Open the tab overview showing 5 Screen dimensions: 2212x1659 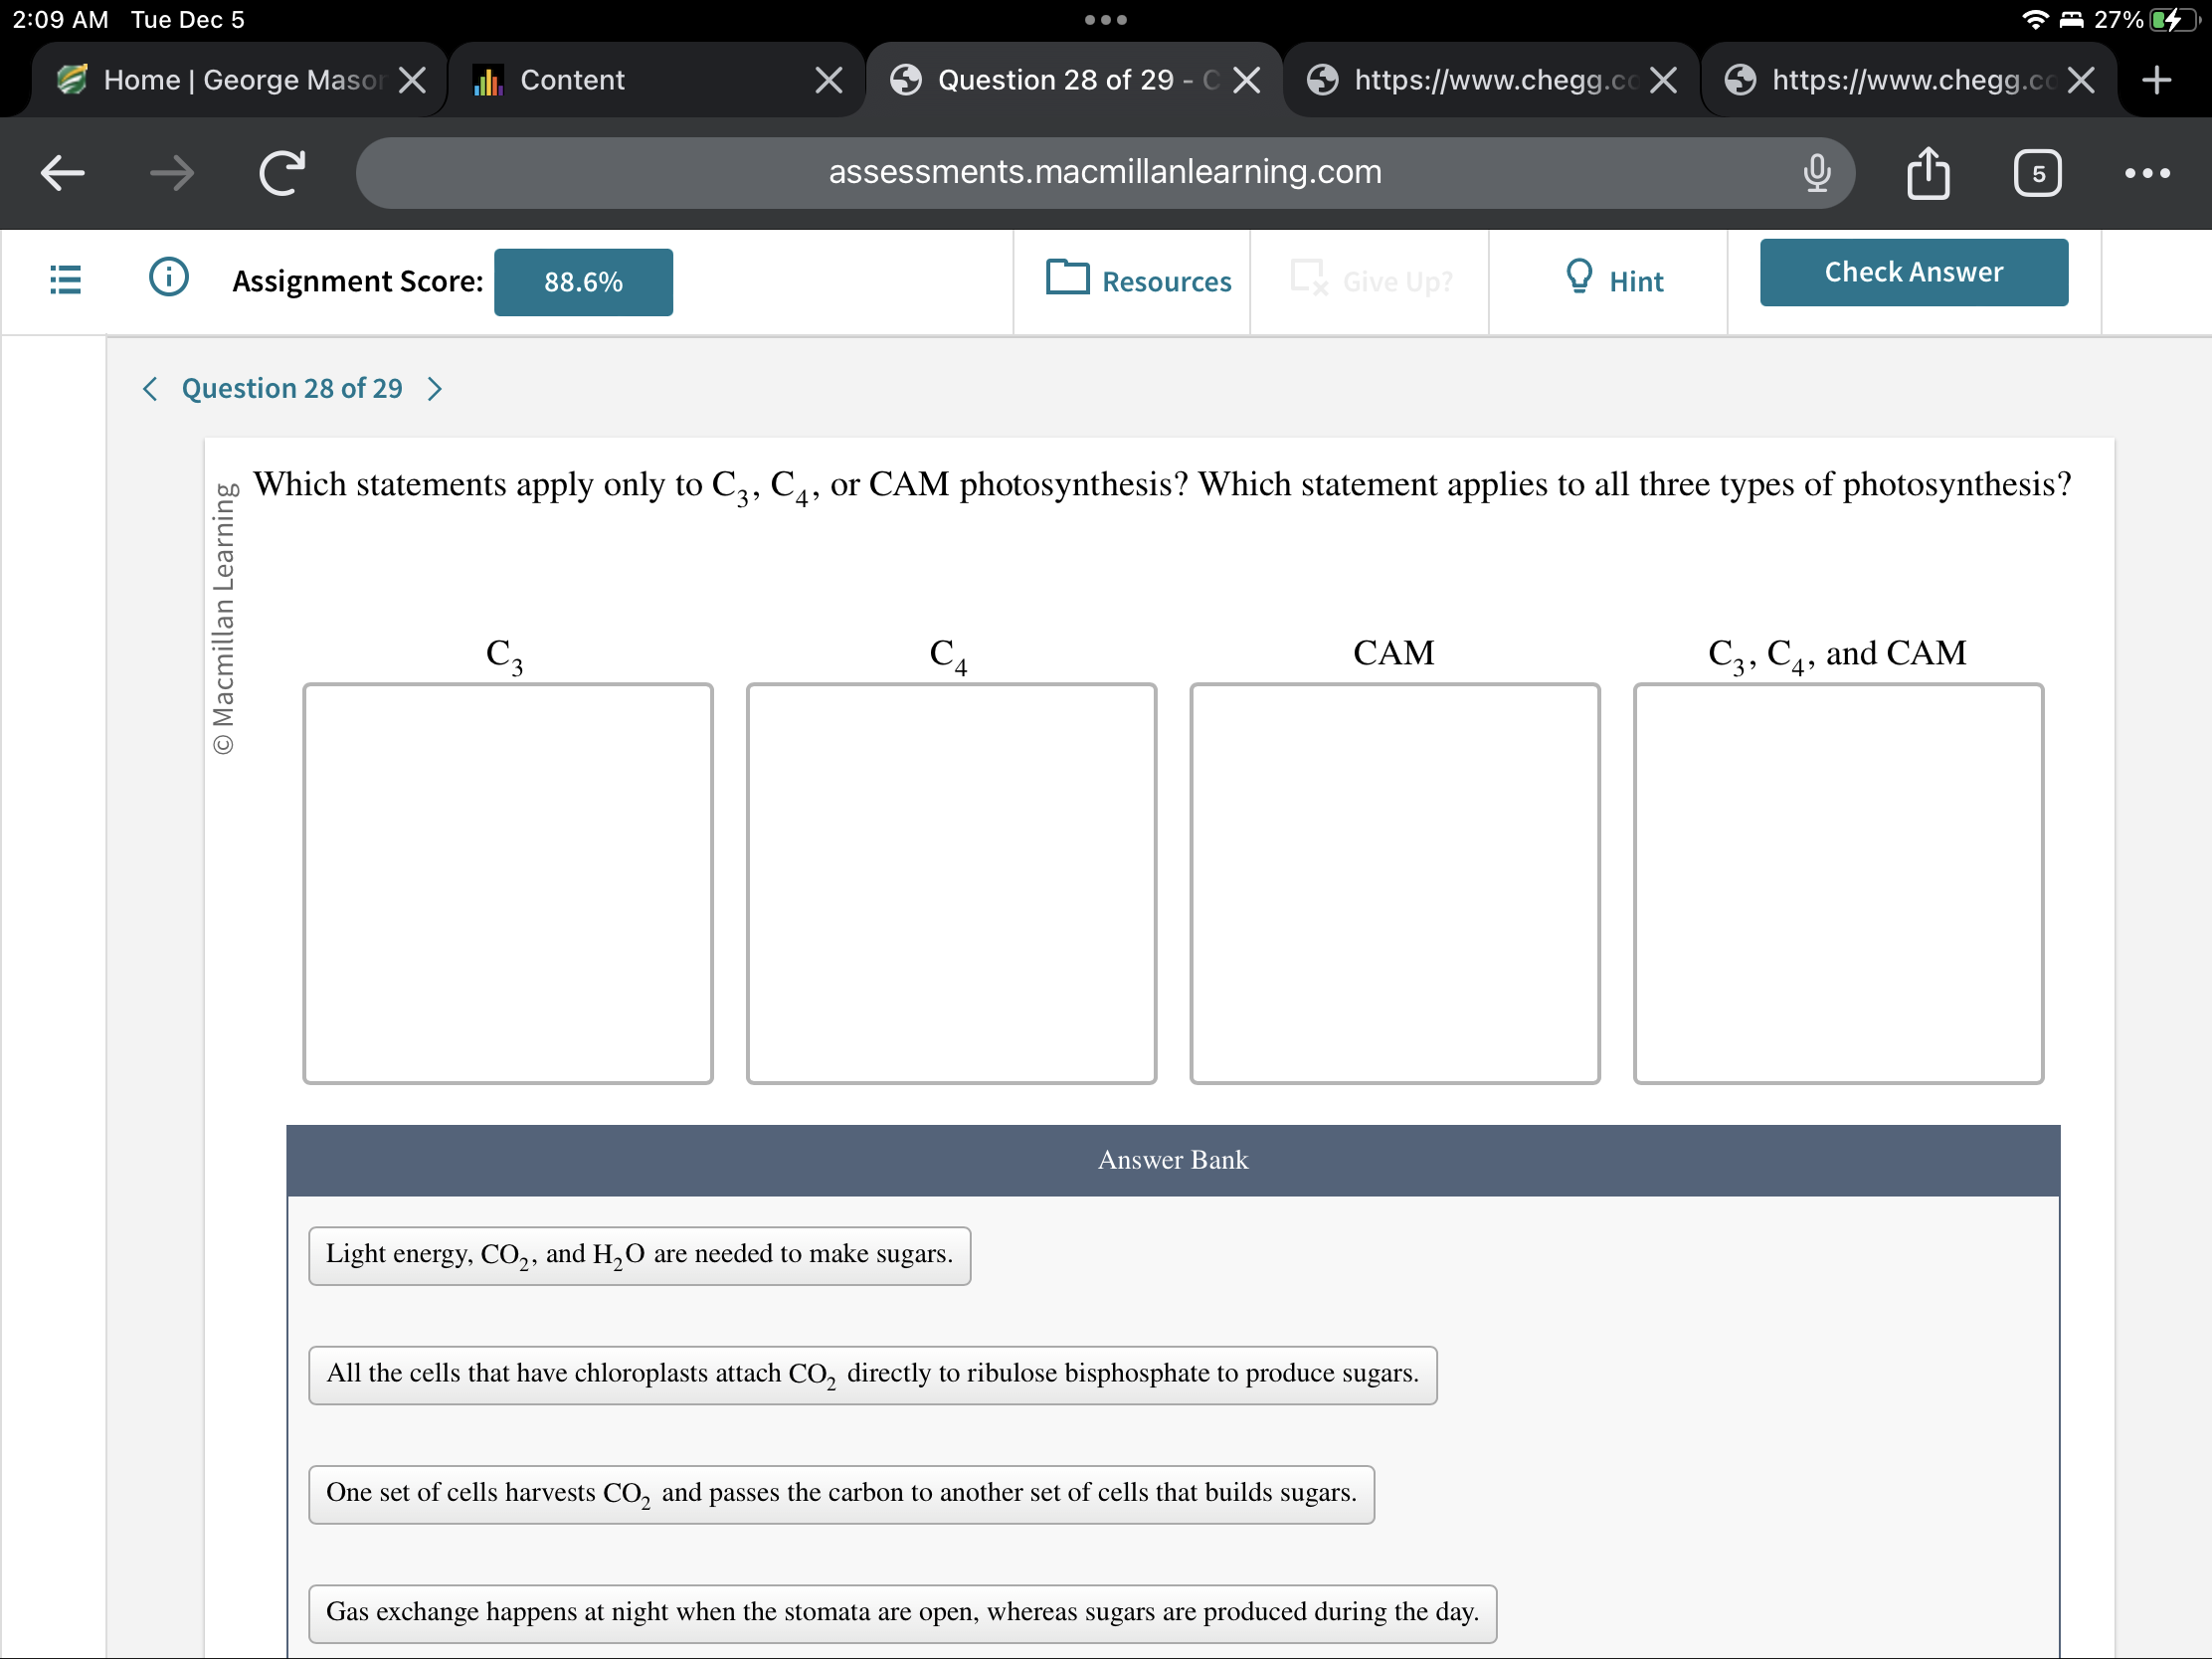(2036, 174)
